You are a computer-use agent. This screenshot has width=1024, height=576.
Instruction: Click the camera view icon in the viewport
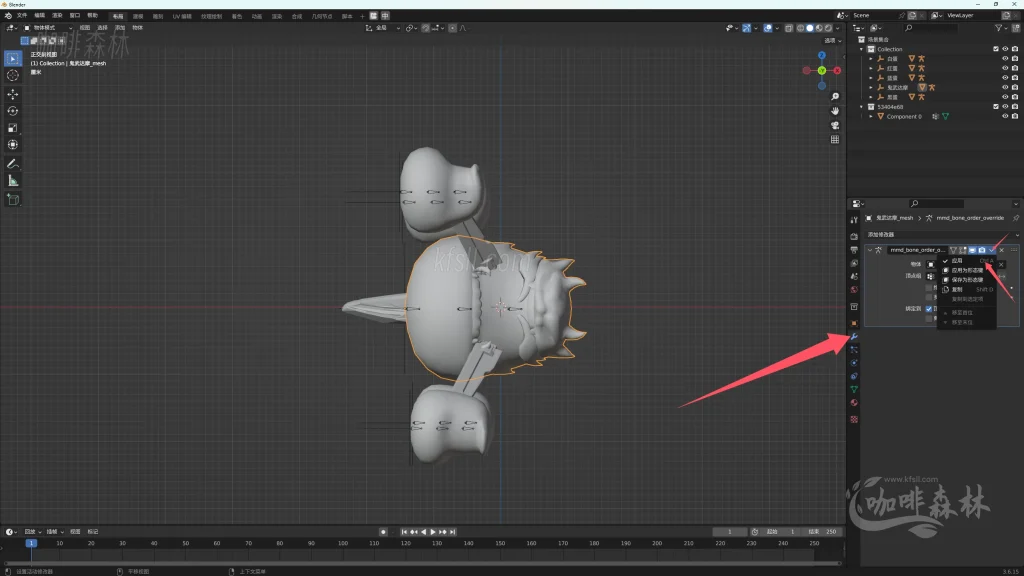click(x=835, y=125)
